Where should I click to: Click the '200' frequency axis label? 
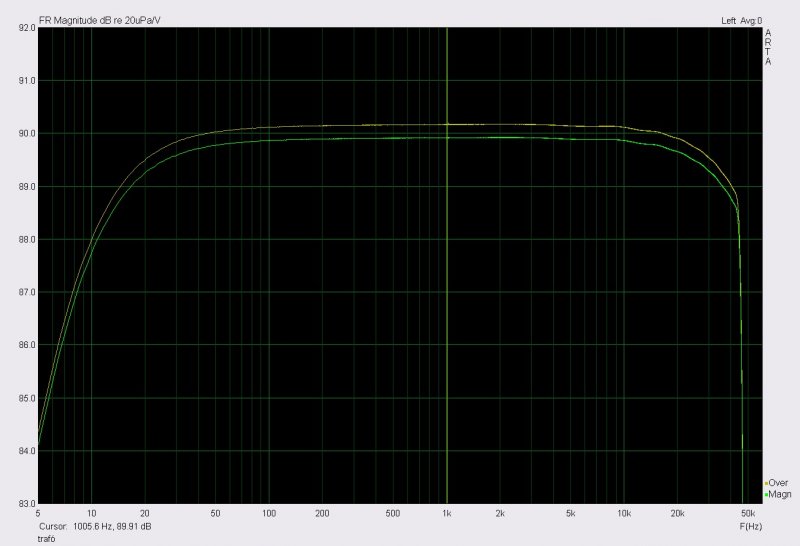[x=322, y=513]
